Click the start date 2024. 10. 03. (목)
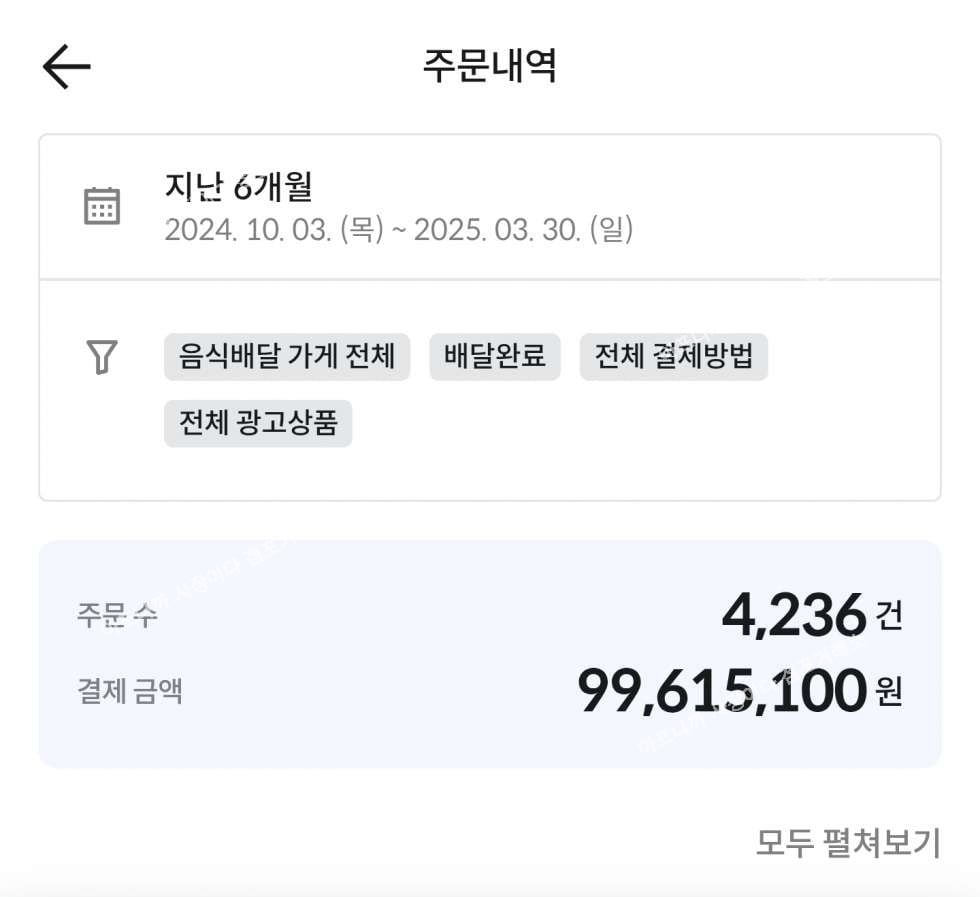Viewport: 980px width, 897px height. click(274, 229)
